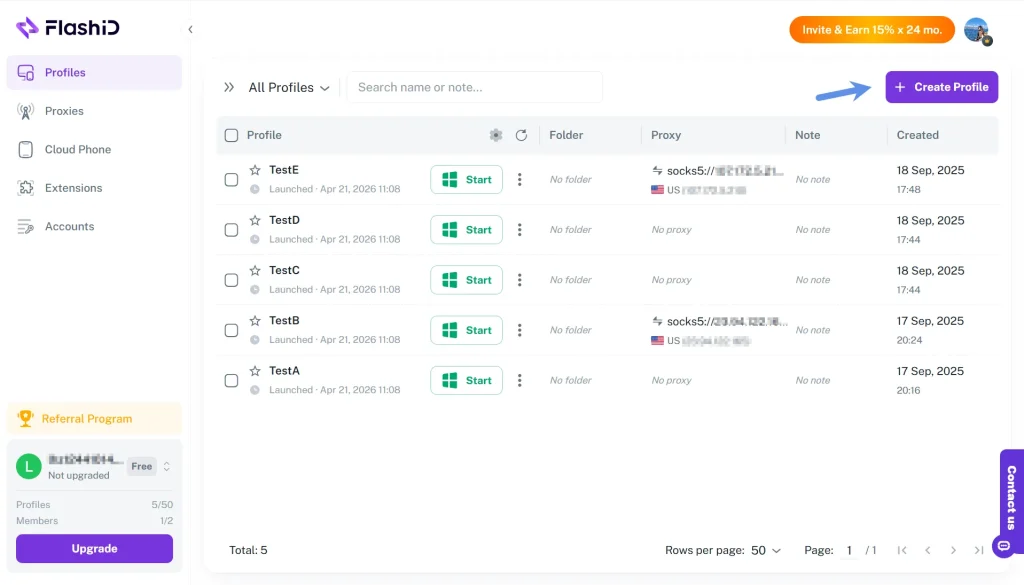Screen dimensions: 1024x585
Task: Expand the account switcher in sidebar
Action: tap(167, 466)
